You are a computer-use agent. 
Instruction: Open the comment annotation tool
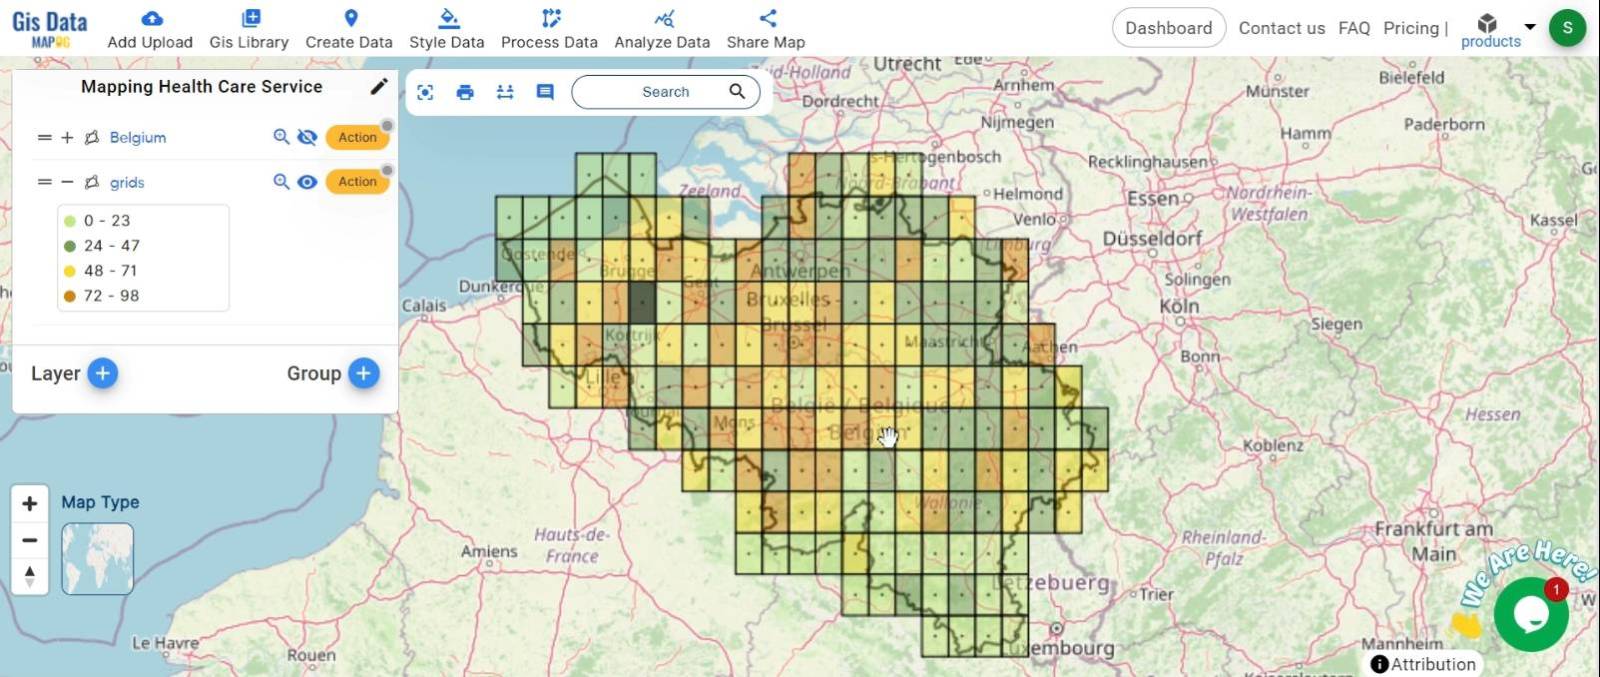[x=545, y=92]
